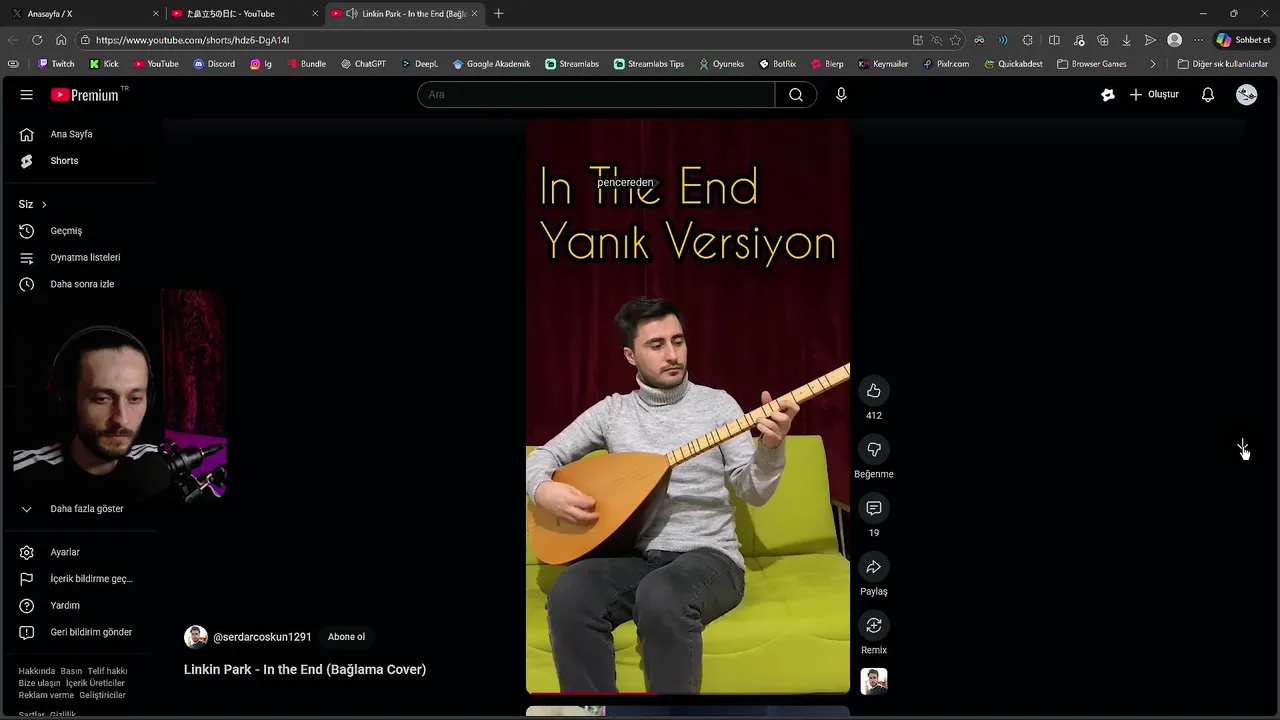
Task: Subscribe with Abone ol button
Action: 346,637
